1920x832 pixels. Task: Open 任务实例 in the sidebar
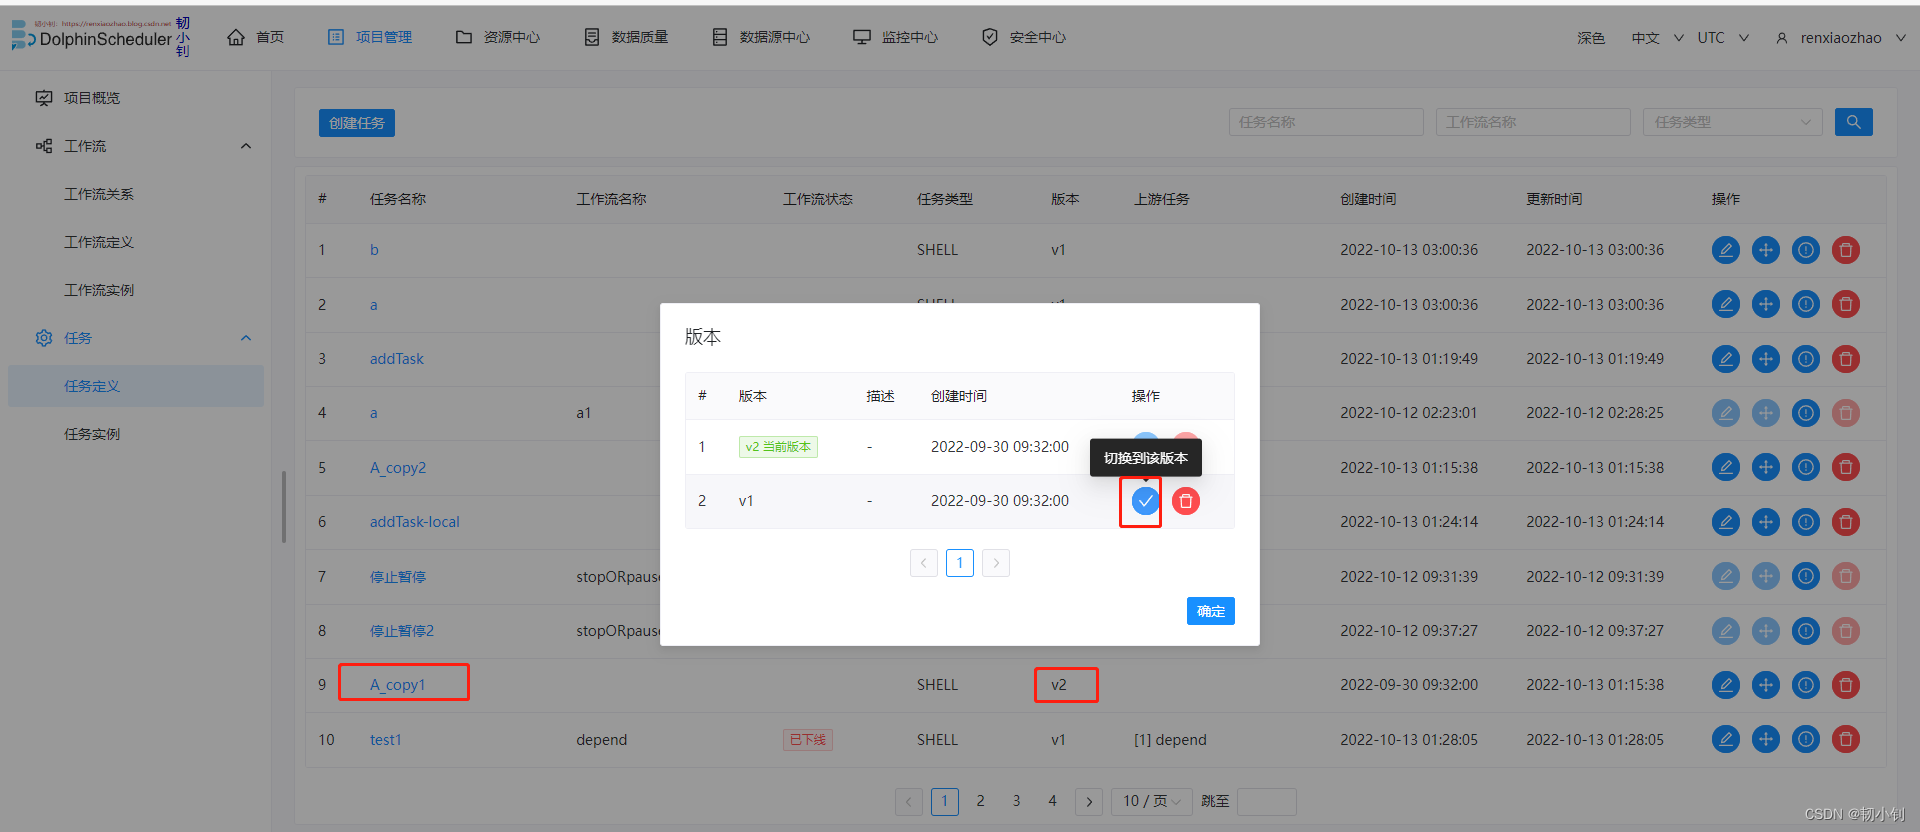(x=92, y=434)
